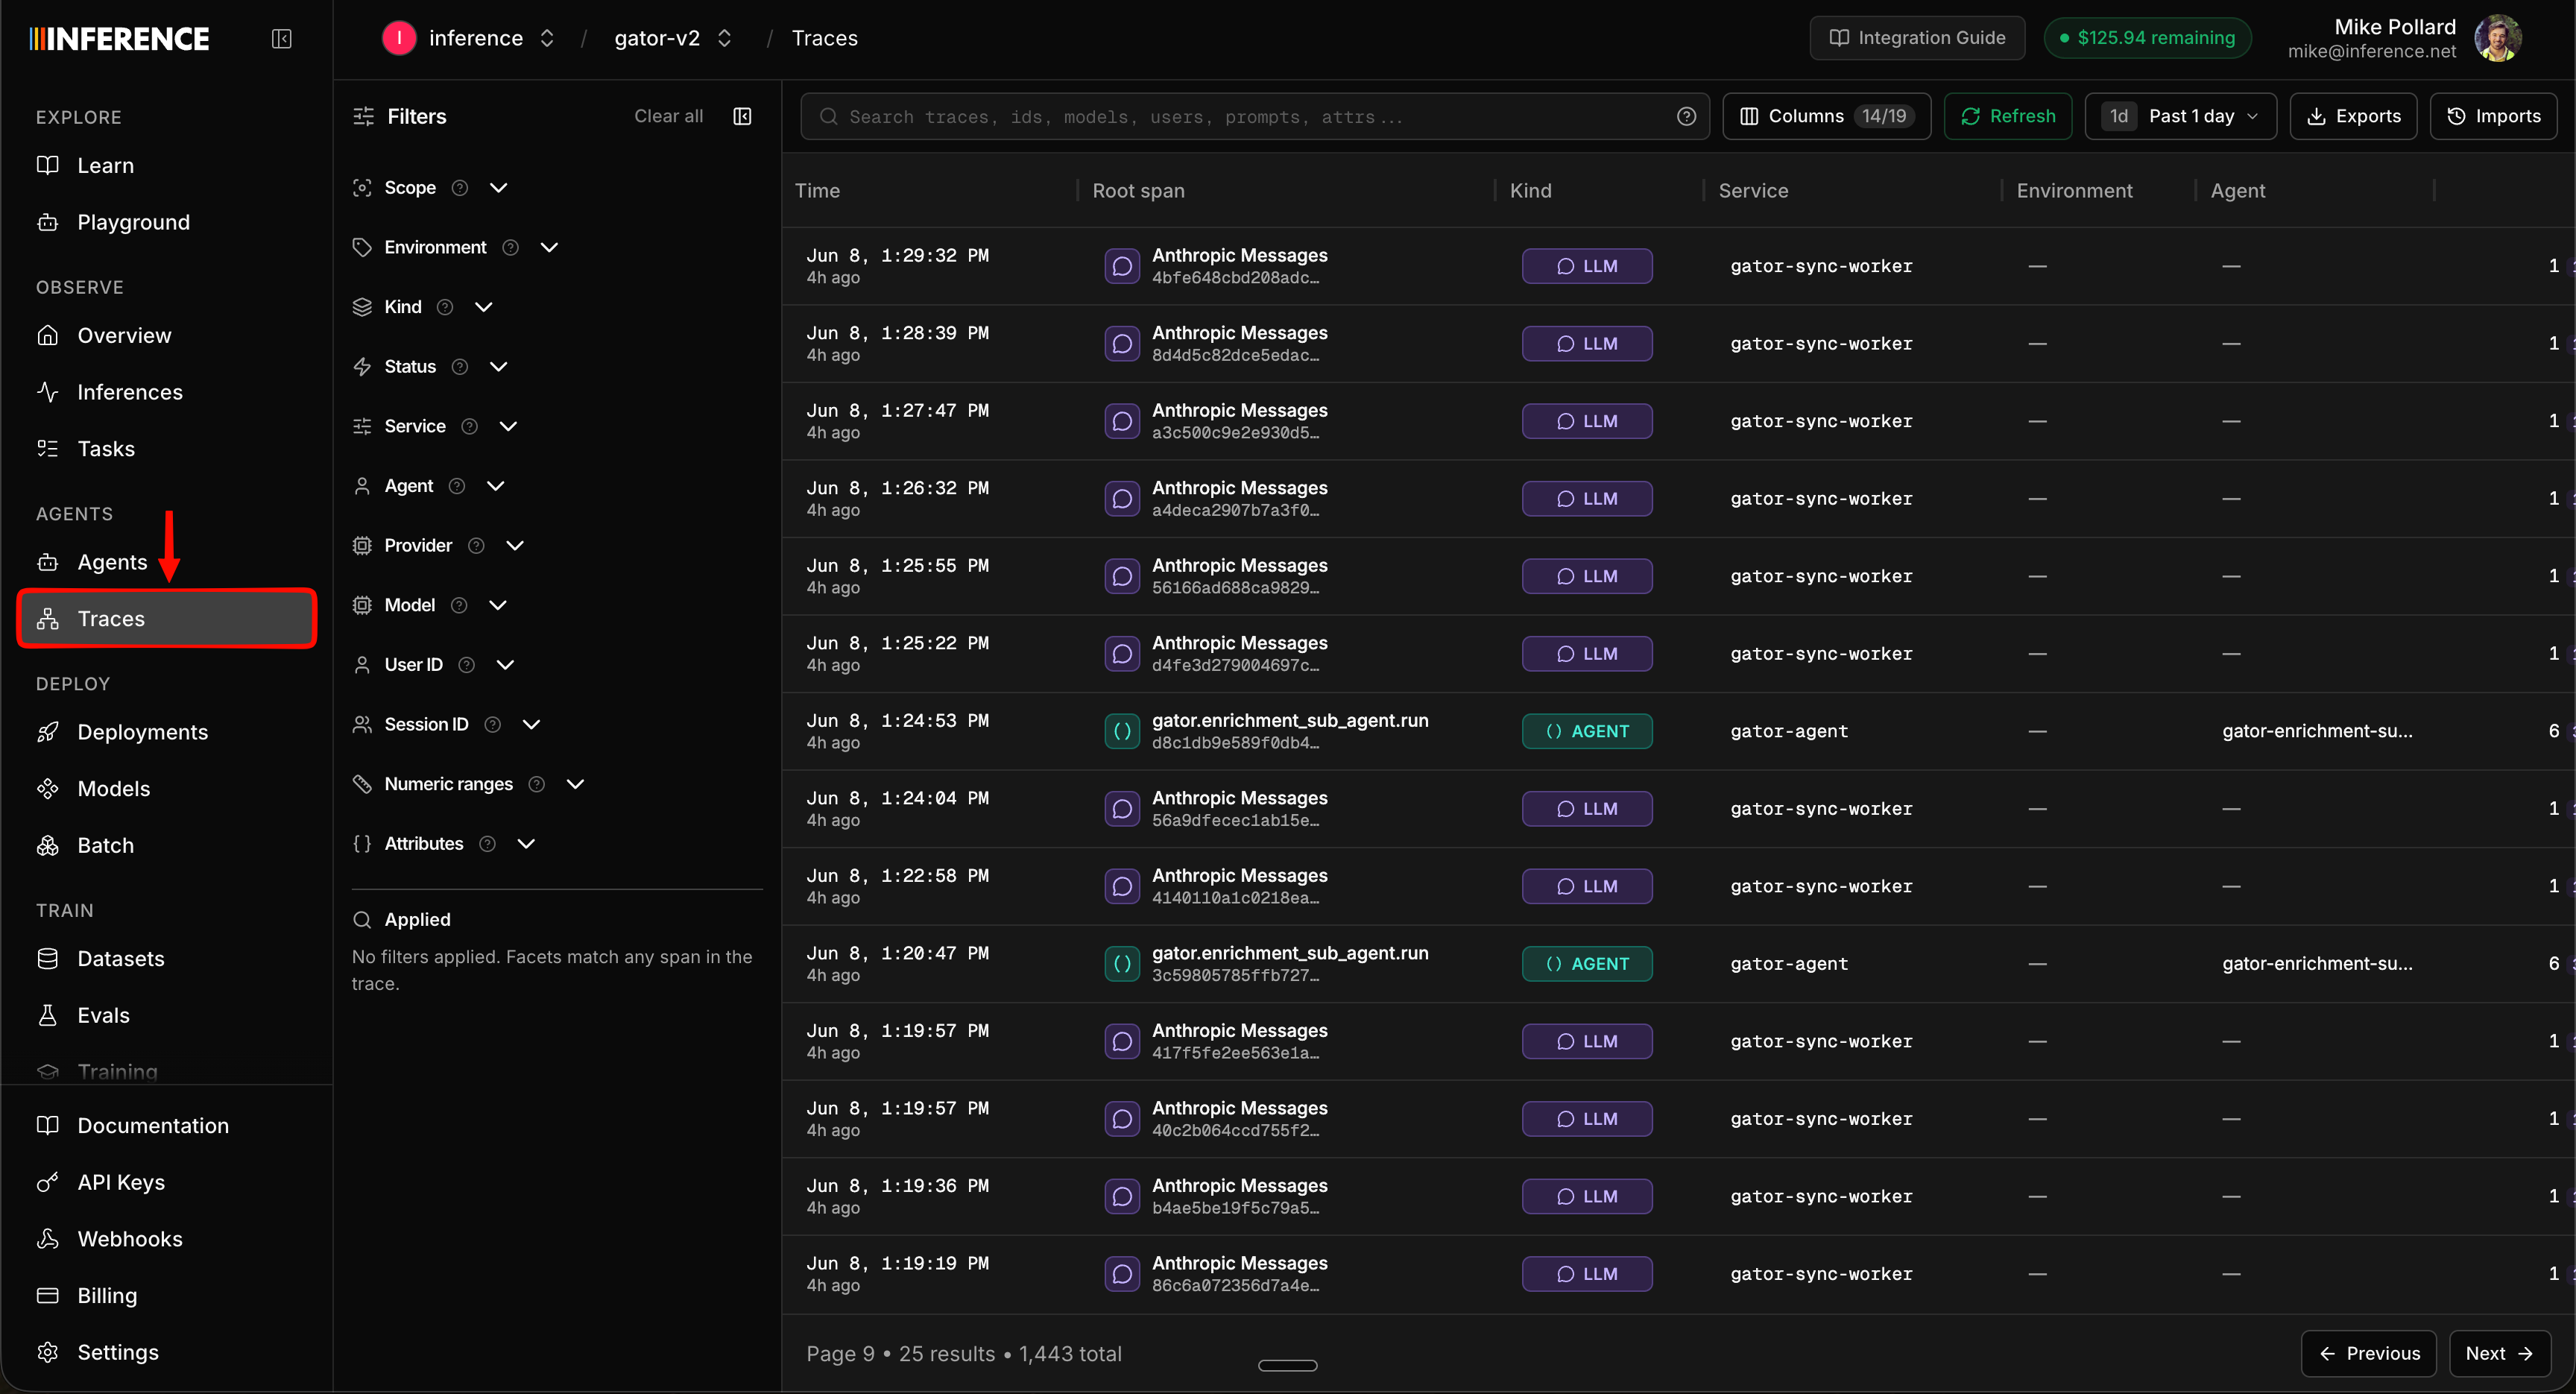Click the Provider filter help icon

[476, 546]
